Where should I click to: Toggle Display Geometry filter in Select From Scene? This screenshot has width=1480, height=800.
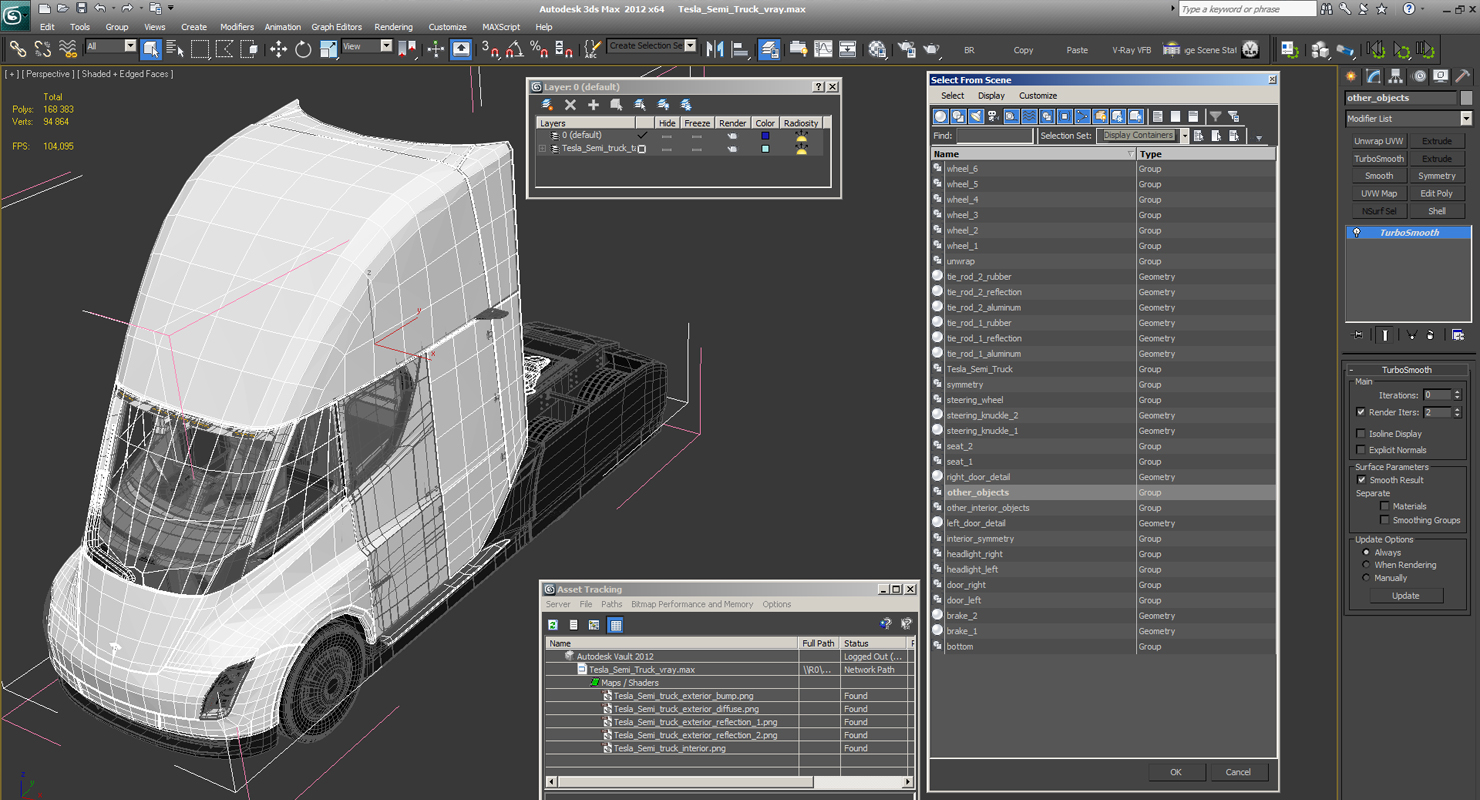940,116
